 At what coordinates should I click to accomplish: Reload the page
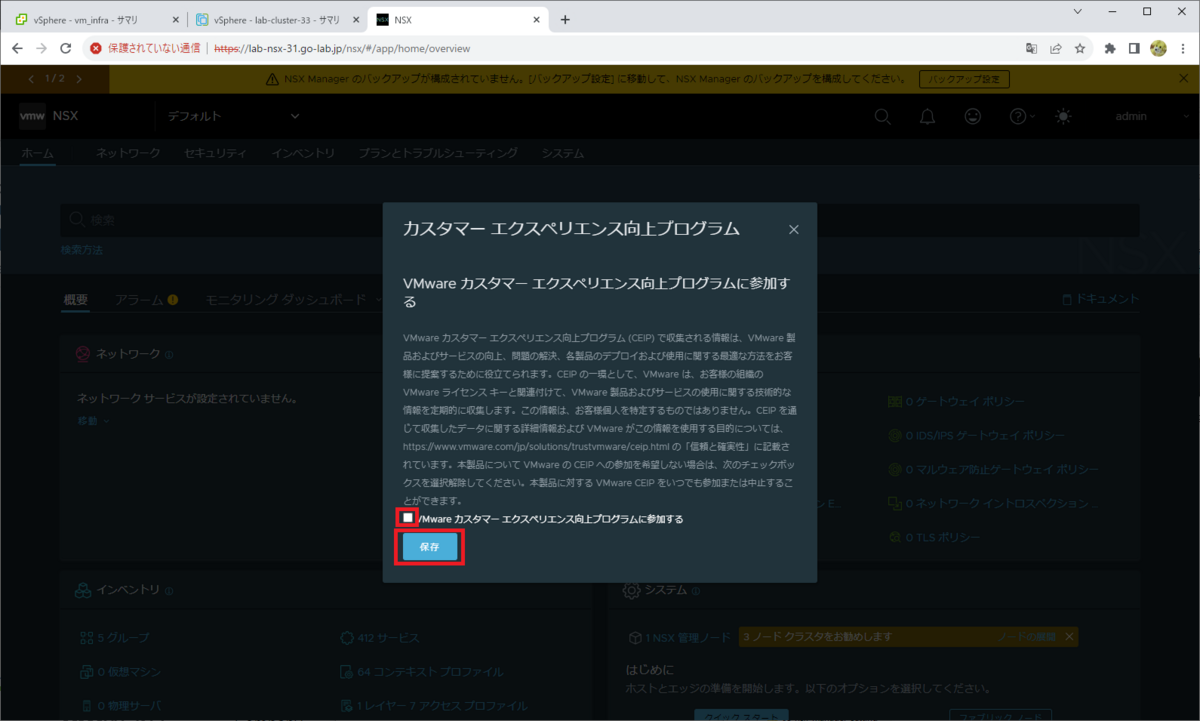[66, 48]
